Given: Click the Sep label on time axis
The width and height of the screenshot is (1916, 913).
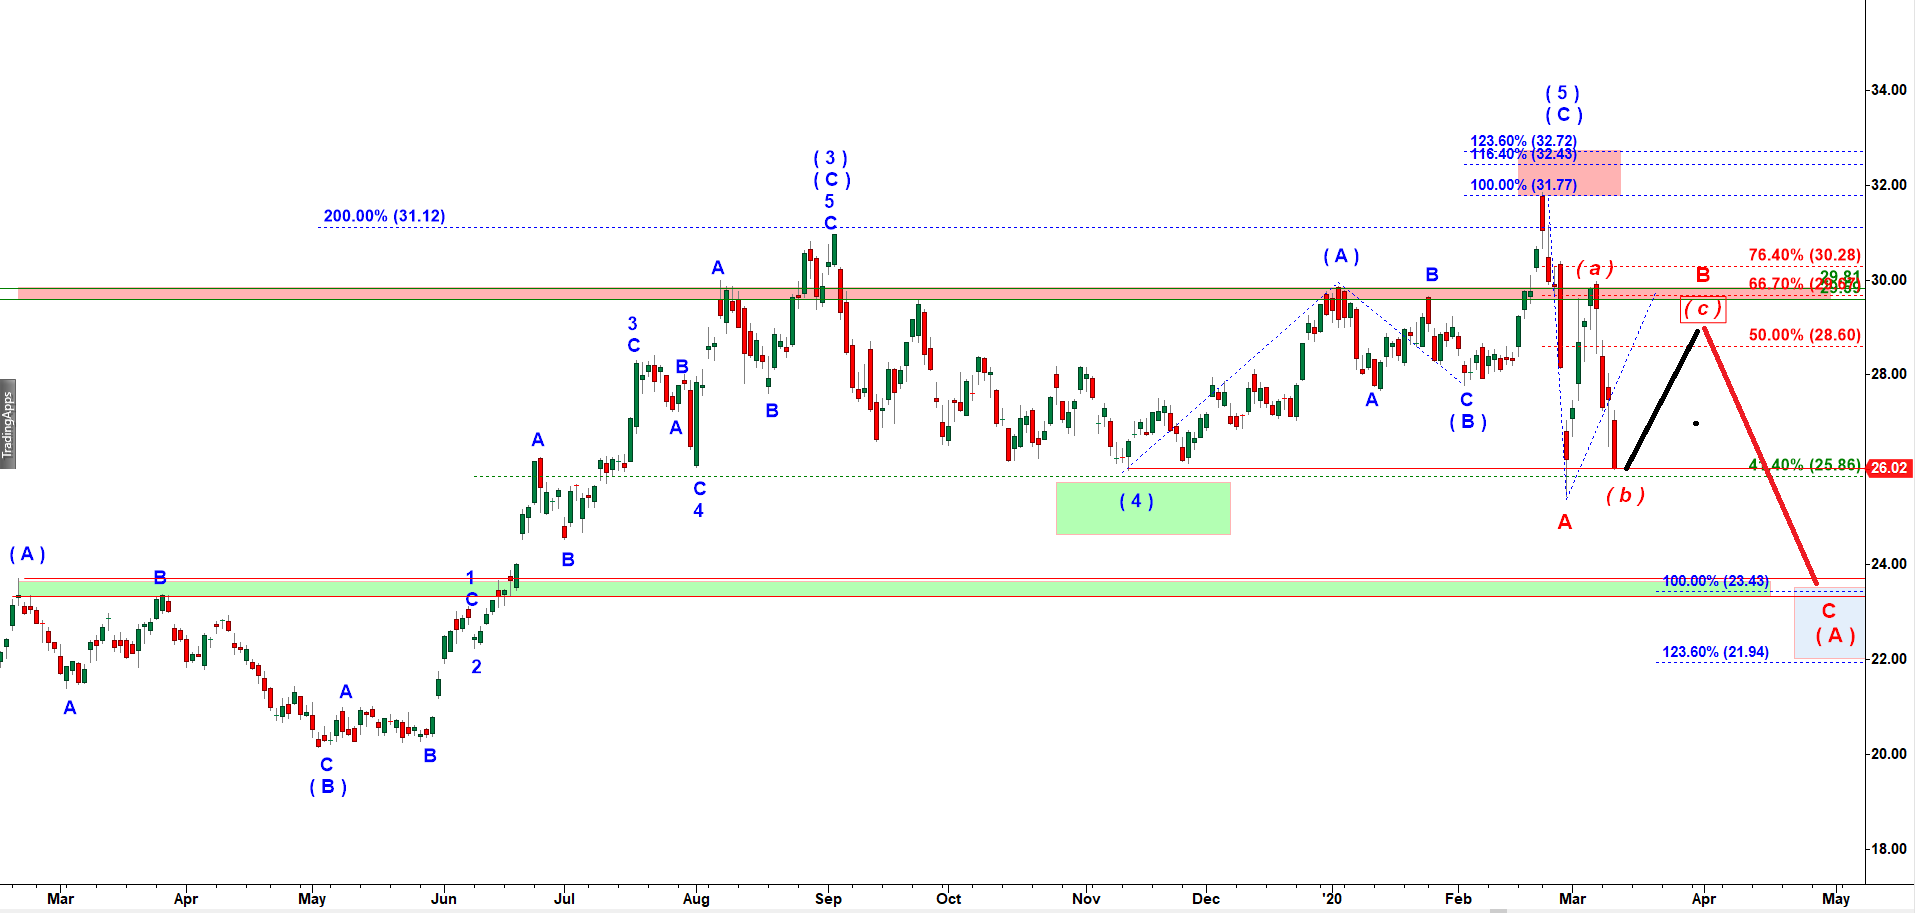Looking at the screenshot, I should 828,898.
